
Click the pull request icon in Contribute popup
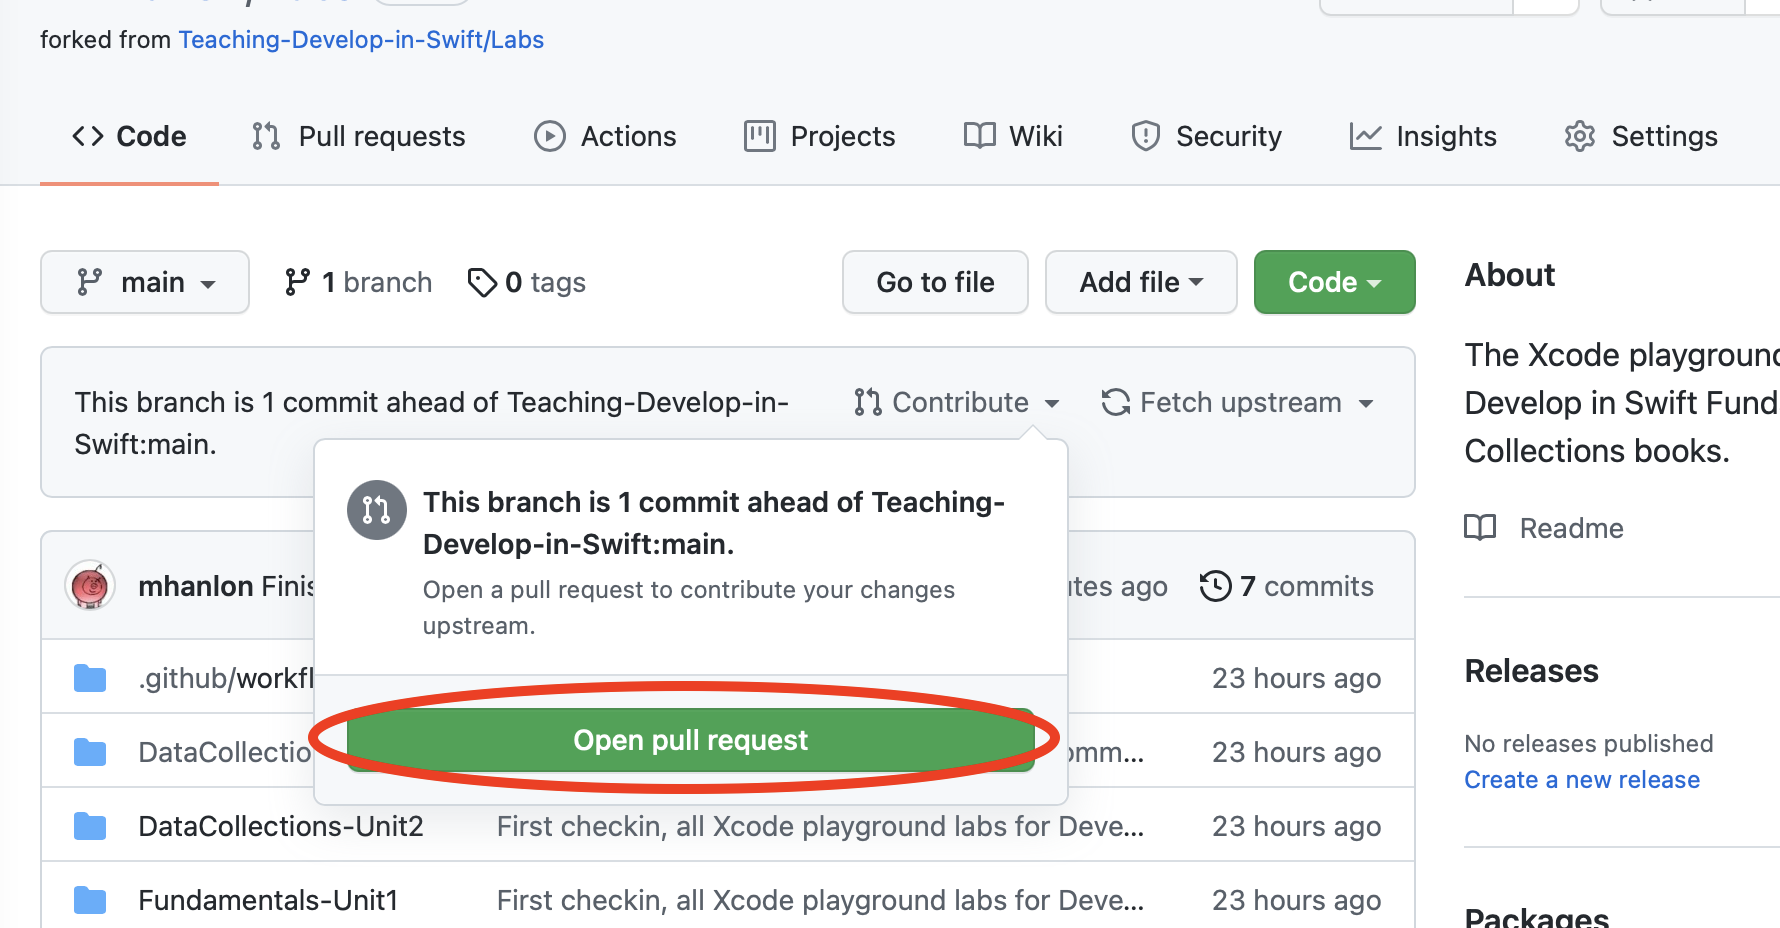(x=377, y=510)
